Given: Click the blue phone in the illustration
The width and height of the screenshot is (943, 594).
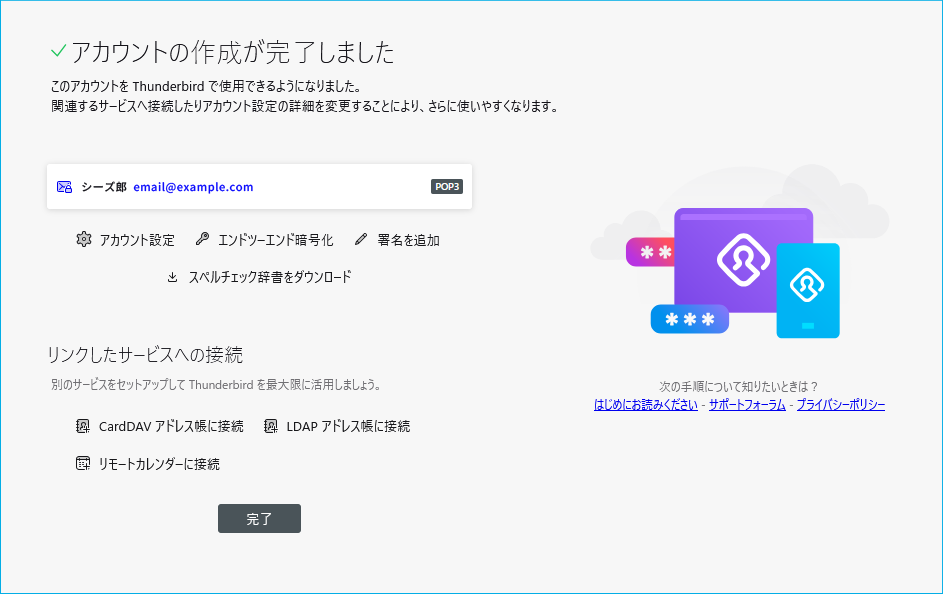Looking at the screenshot, I should [x=808, y=290].
